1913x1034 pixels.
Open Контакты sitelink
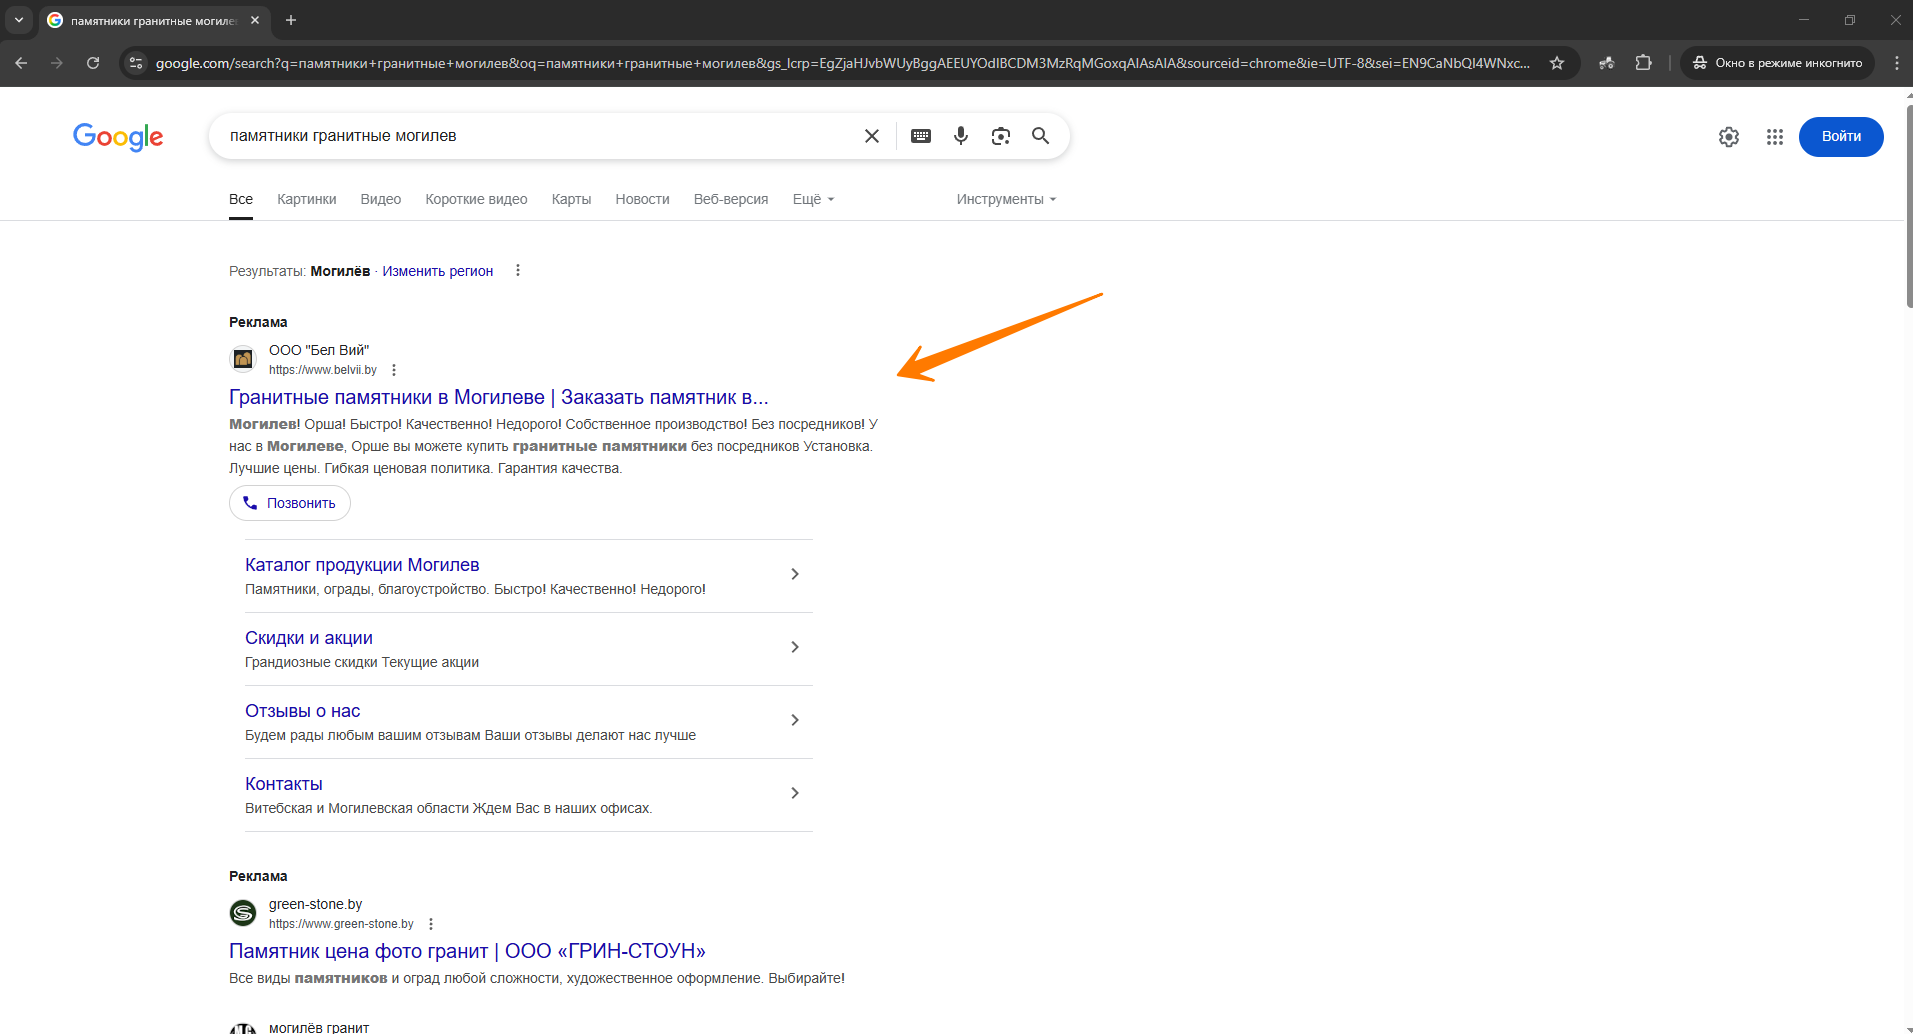[x=284, y=784]
